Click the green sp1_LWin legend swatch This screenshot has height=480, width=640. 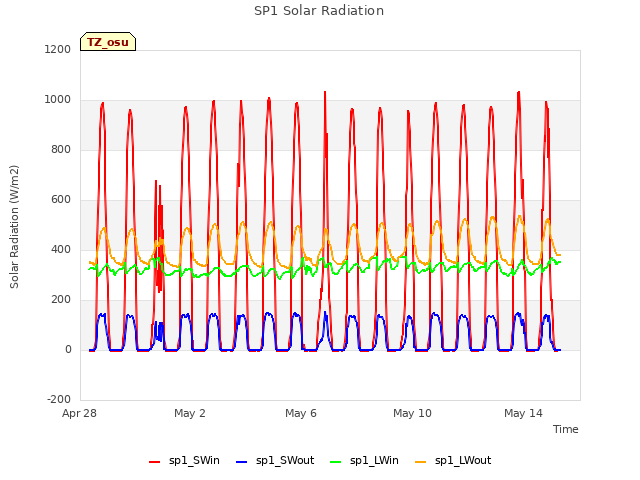(x=336, y=462)
